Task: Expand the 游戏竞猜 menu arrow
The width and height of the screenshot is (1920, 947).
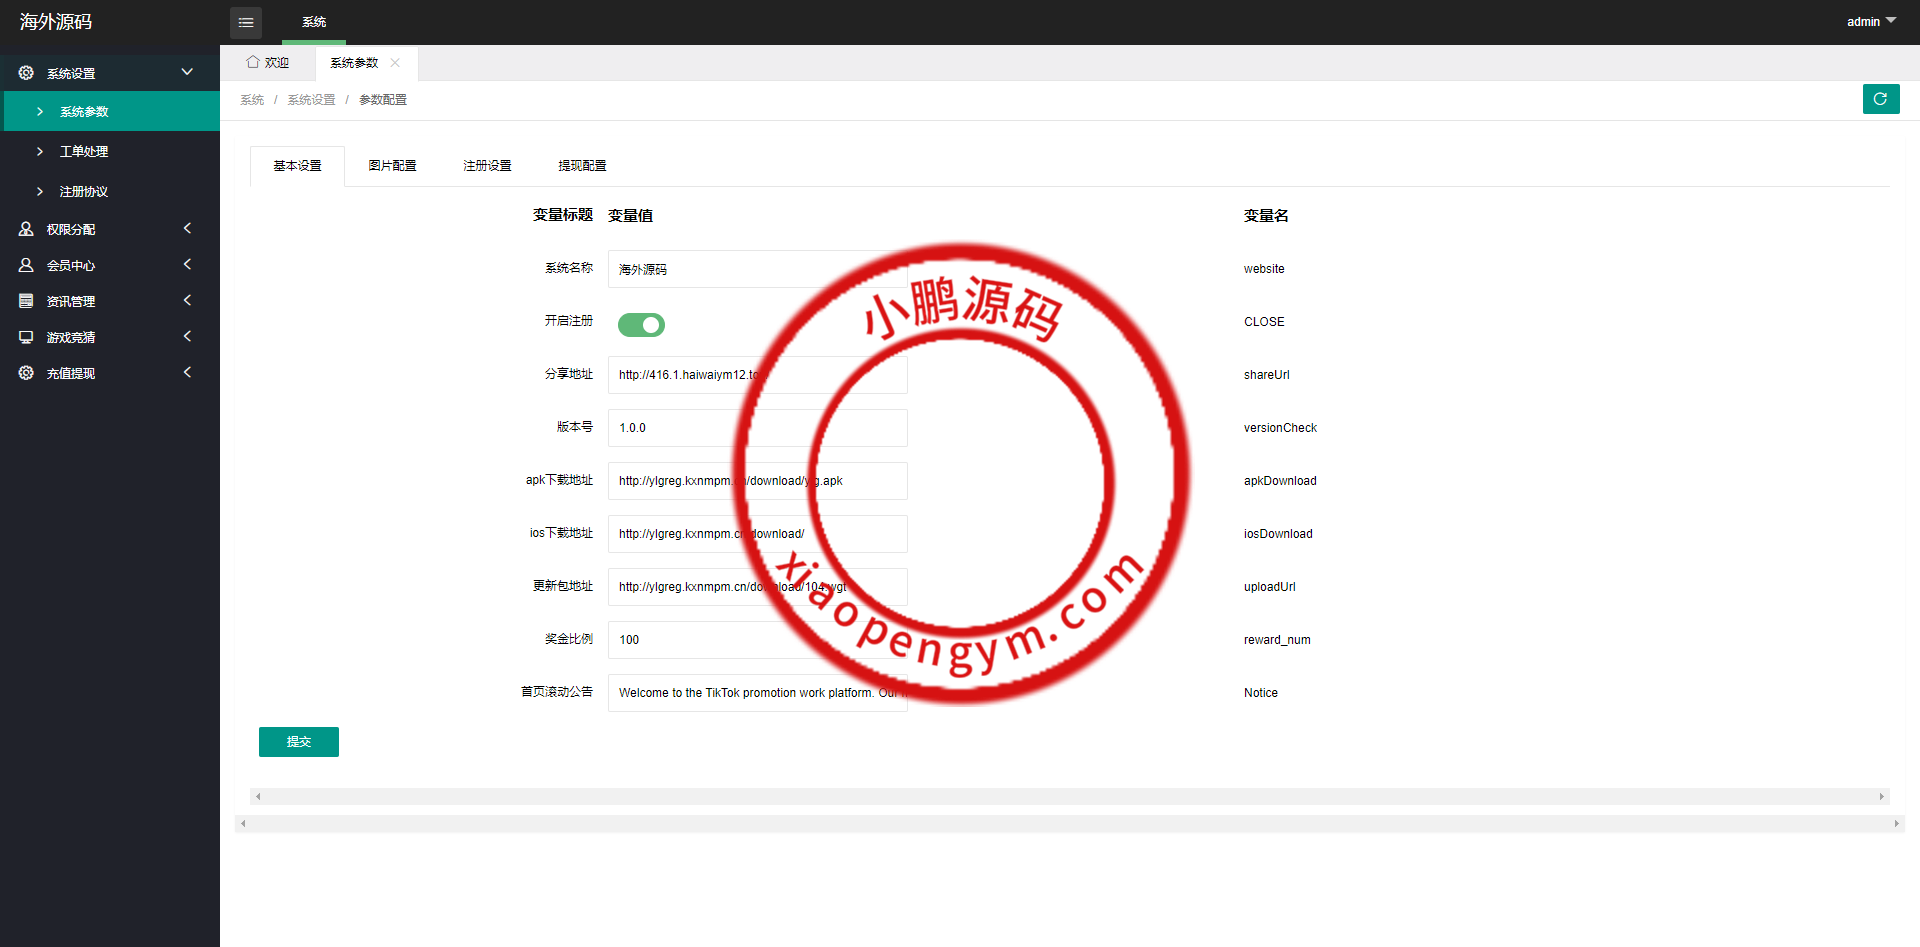Action: tap(187, 337)
